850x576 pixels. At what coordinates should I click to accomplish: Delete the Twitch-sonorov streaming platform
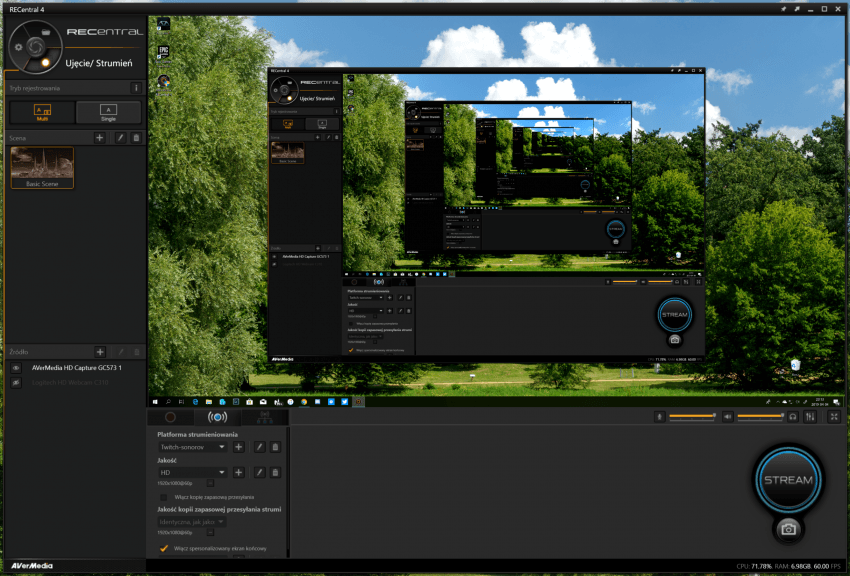point(275,447)
